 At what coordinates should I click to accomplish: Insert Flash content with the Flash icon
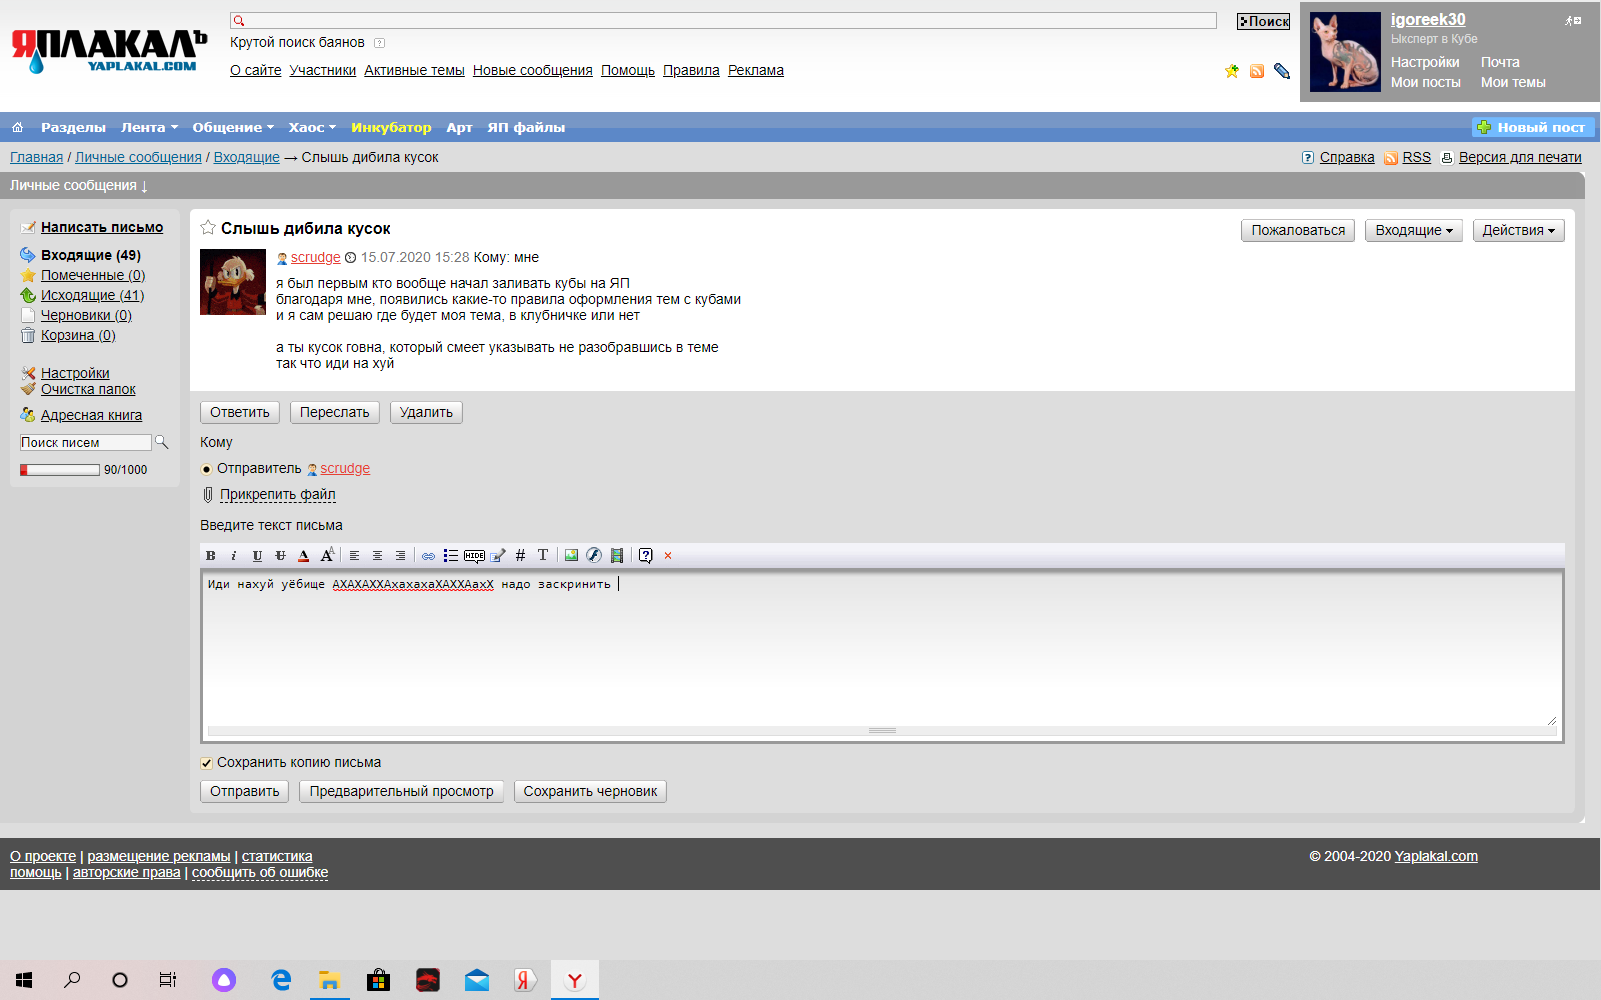click(594, 556)
